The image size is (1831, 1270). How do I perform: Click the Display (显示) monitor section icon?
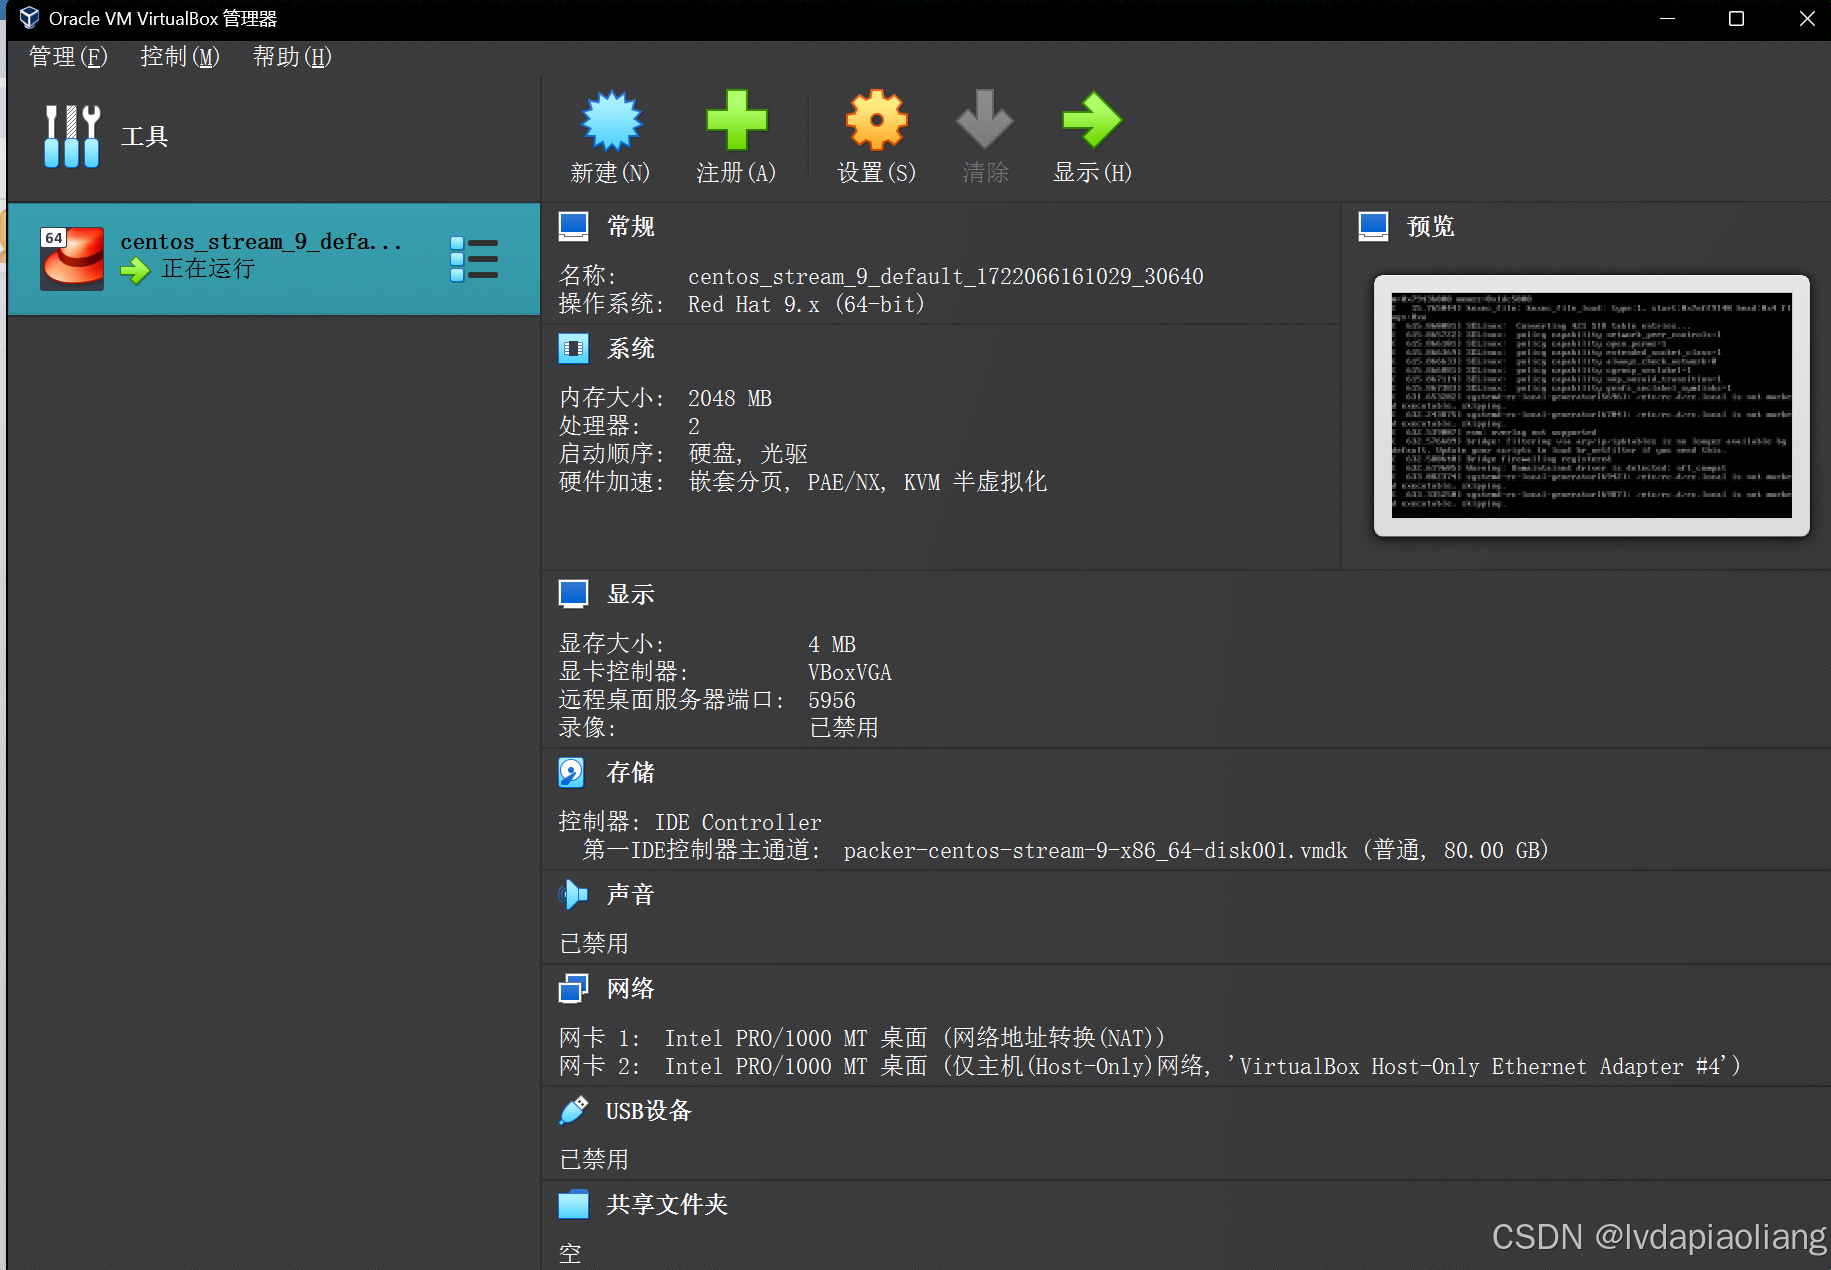point(573,594)
